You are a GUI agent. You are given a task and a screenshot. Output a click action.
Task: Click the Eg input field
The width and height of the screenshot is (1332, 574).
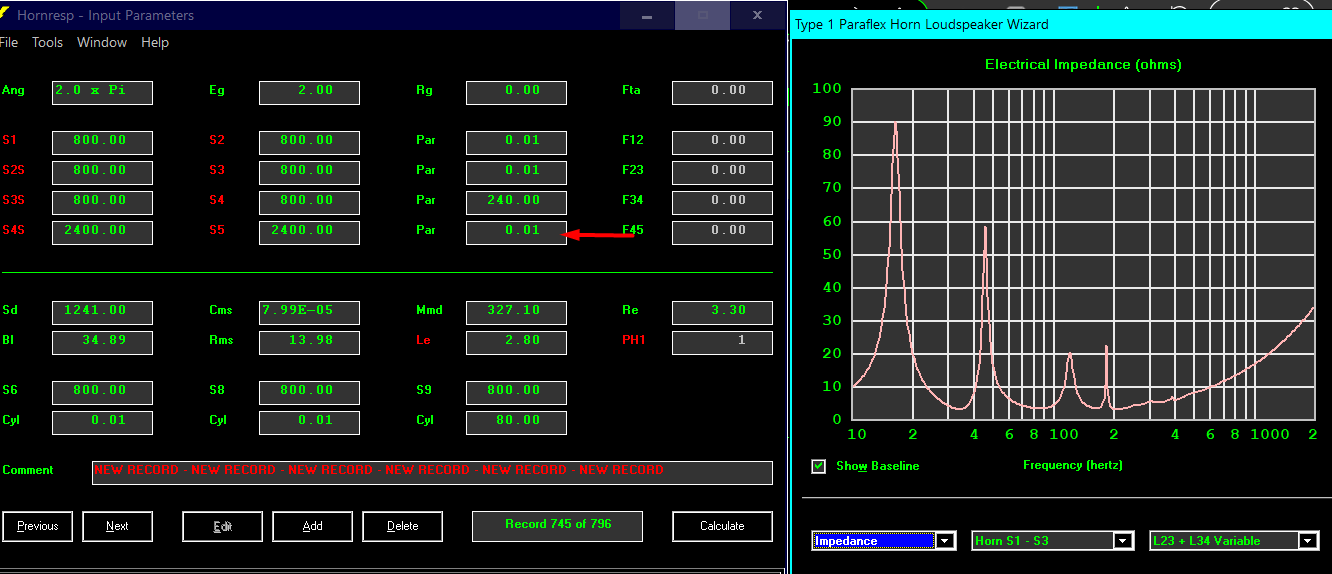tap(309, 93)
